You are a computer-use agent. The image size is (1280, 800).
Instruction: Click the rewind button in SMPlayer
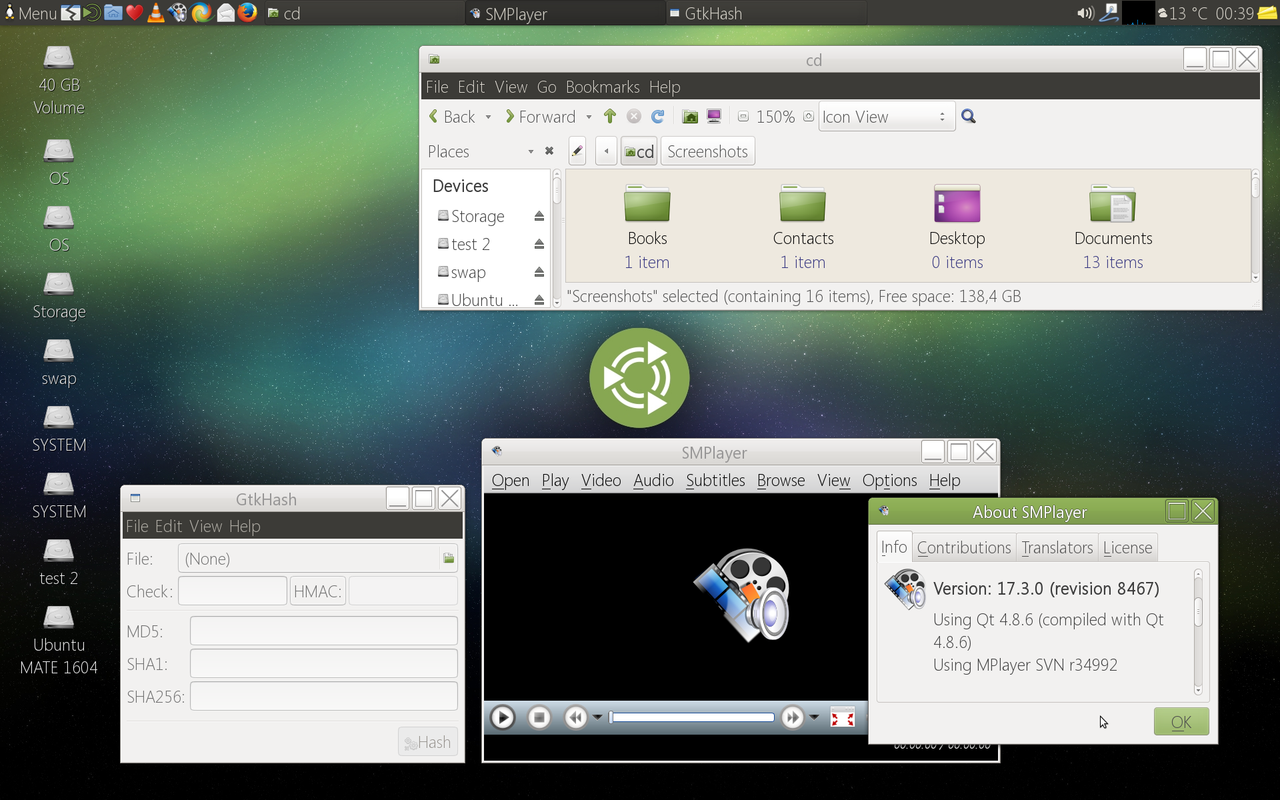coord(575,717)
